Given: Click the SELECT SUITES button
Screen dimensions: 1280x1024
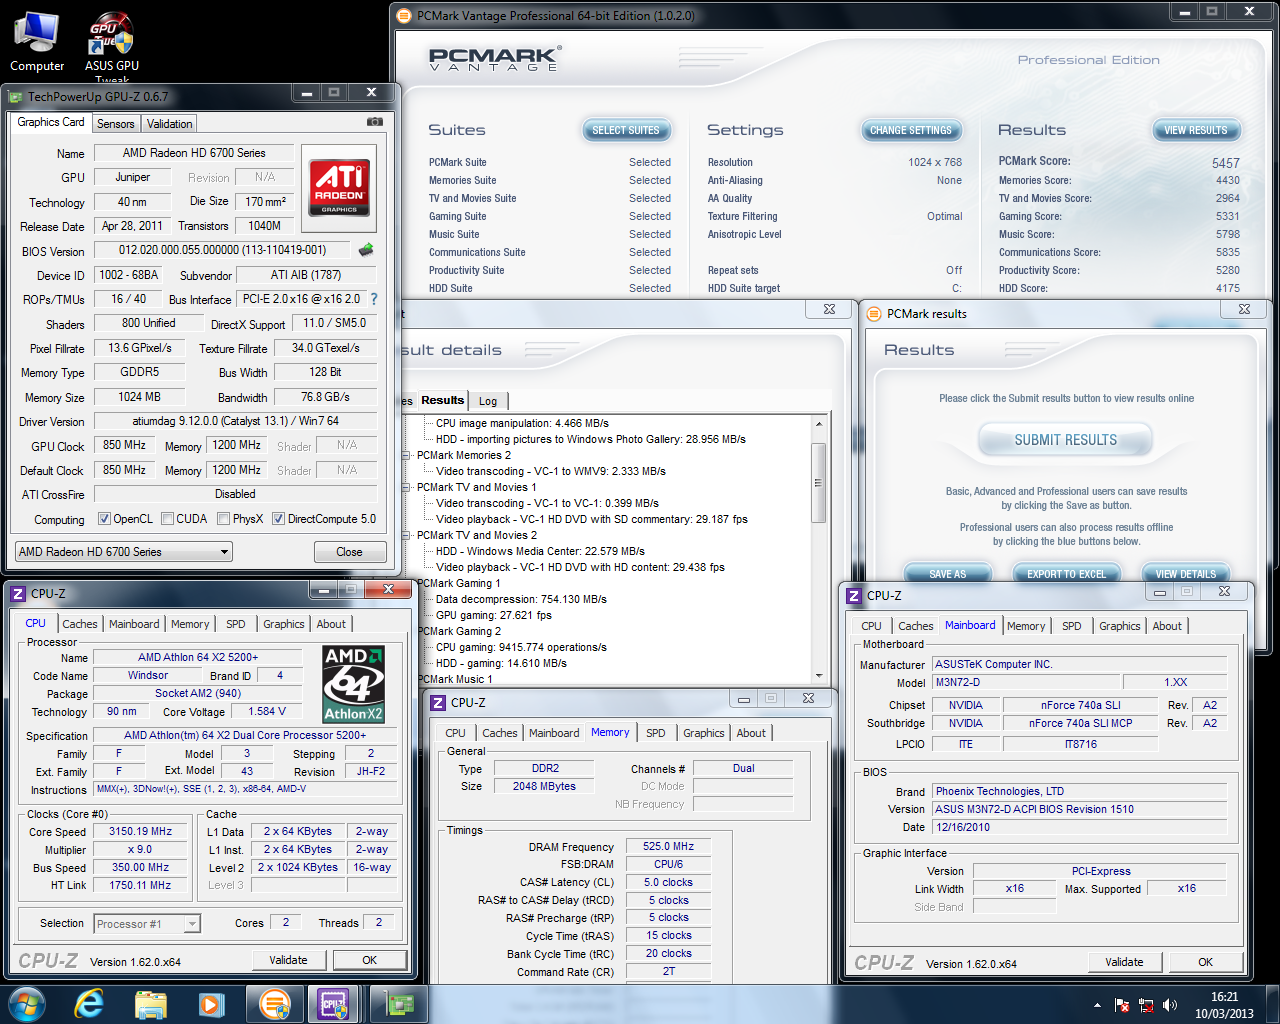Looking at the screenshot, I should (626, 130).
